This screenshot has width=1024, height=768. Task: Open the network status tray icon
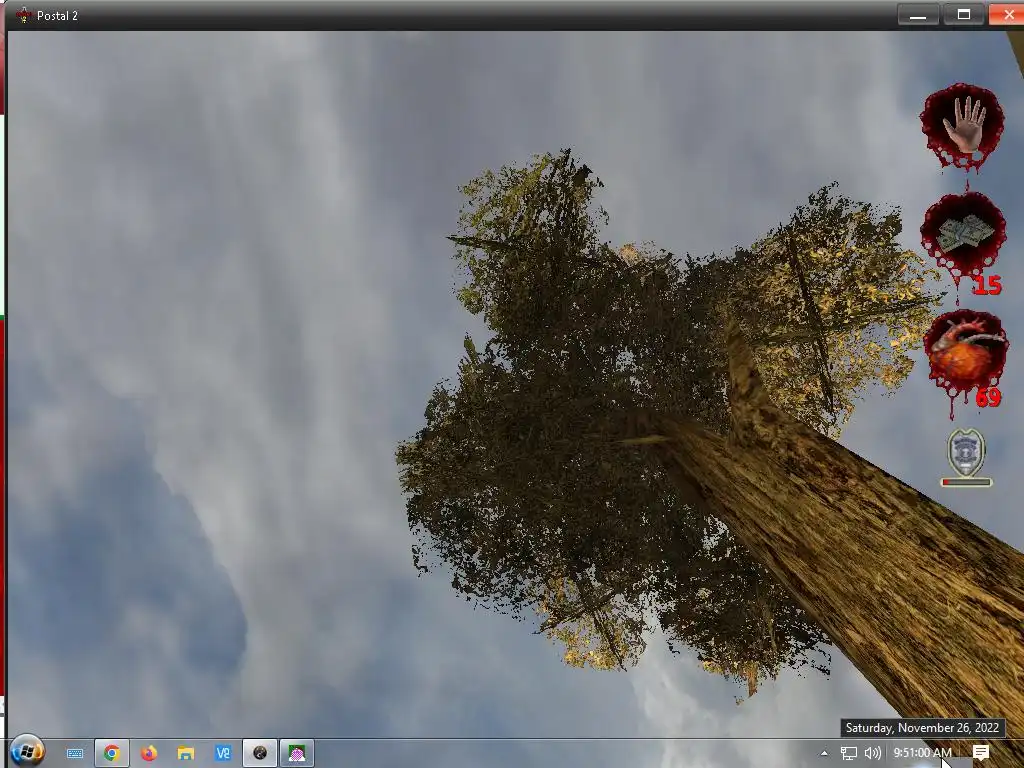tap(848, 754)
